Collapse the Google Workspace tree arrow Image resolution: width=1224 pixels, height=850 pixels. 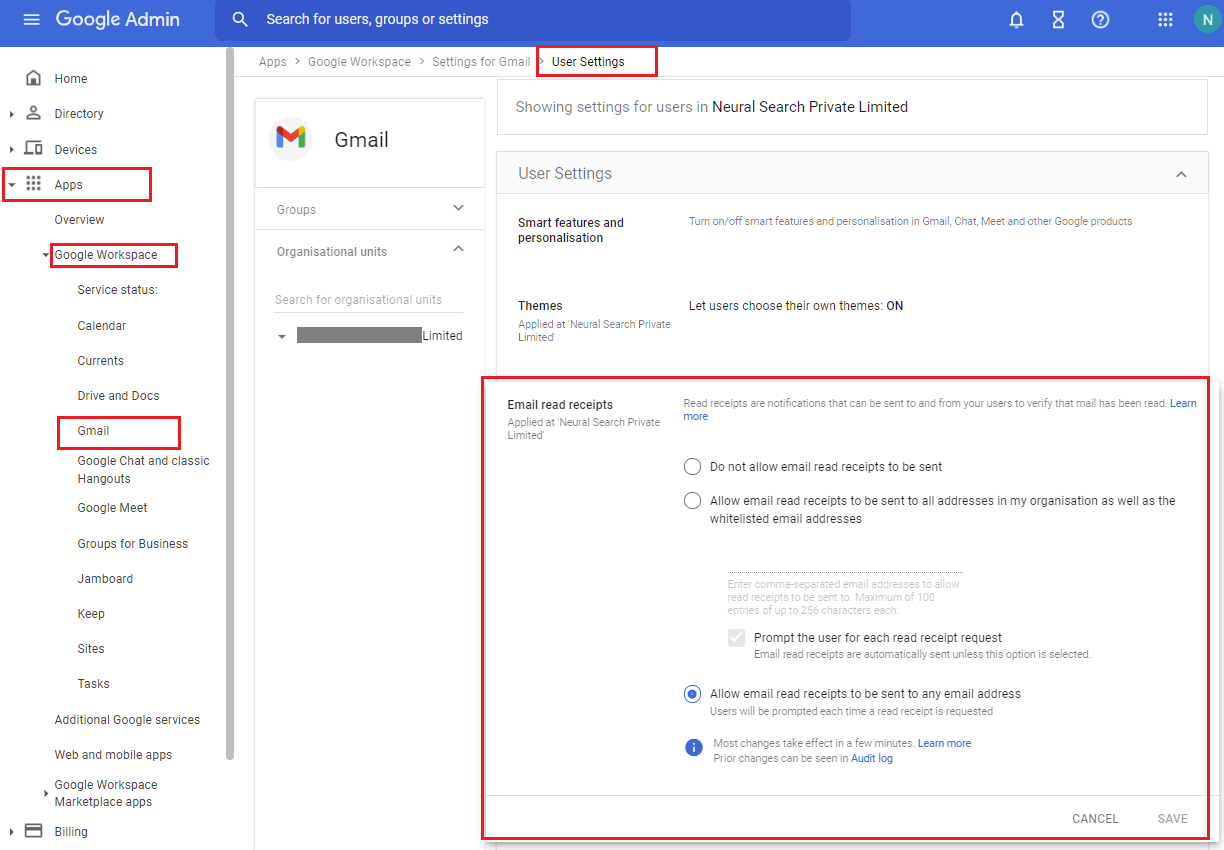coord(46,256)
